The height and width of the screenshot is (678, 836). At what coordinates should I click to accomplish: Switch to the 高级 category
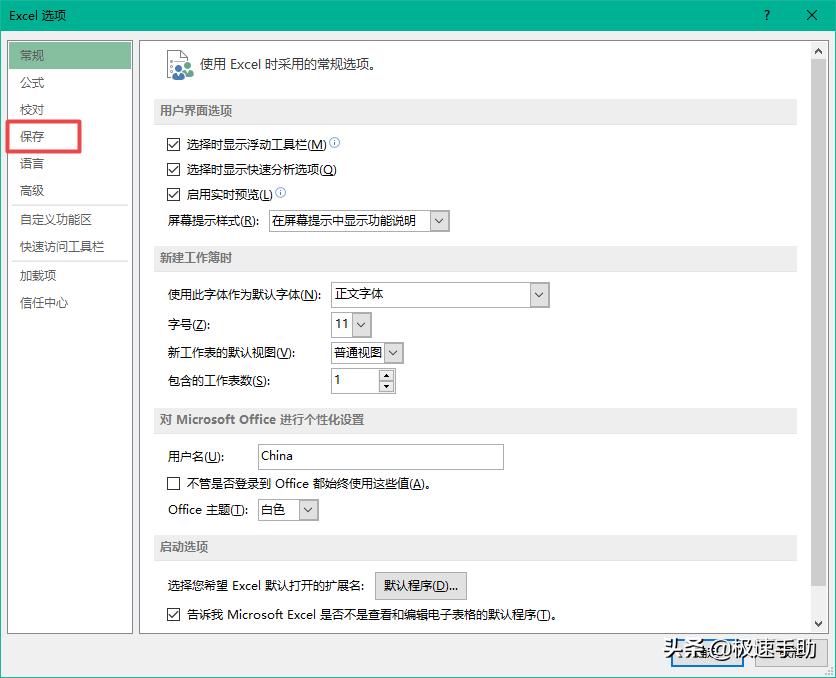tap(31, 190)
